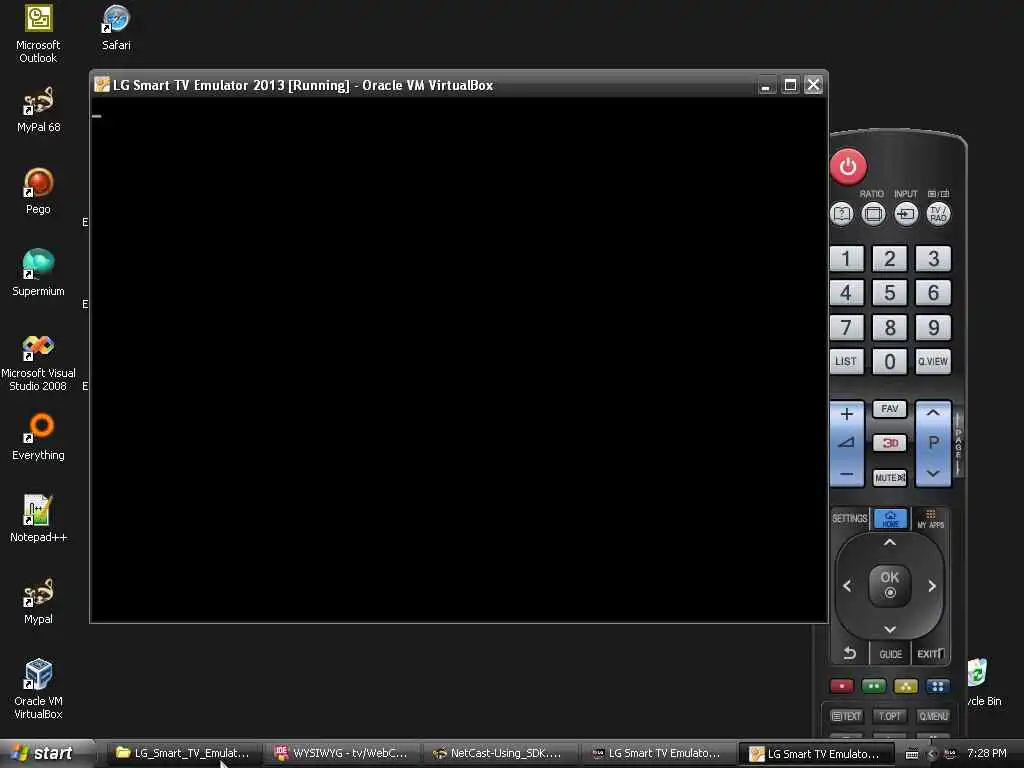Click the FAV button on the remote
Image resolution: width=1024 pixels, height=768 pixels.
click(889, 409)
